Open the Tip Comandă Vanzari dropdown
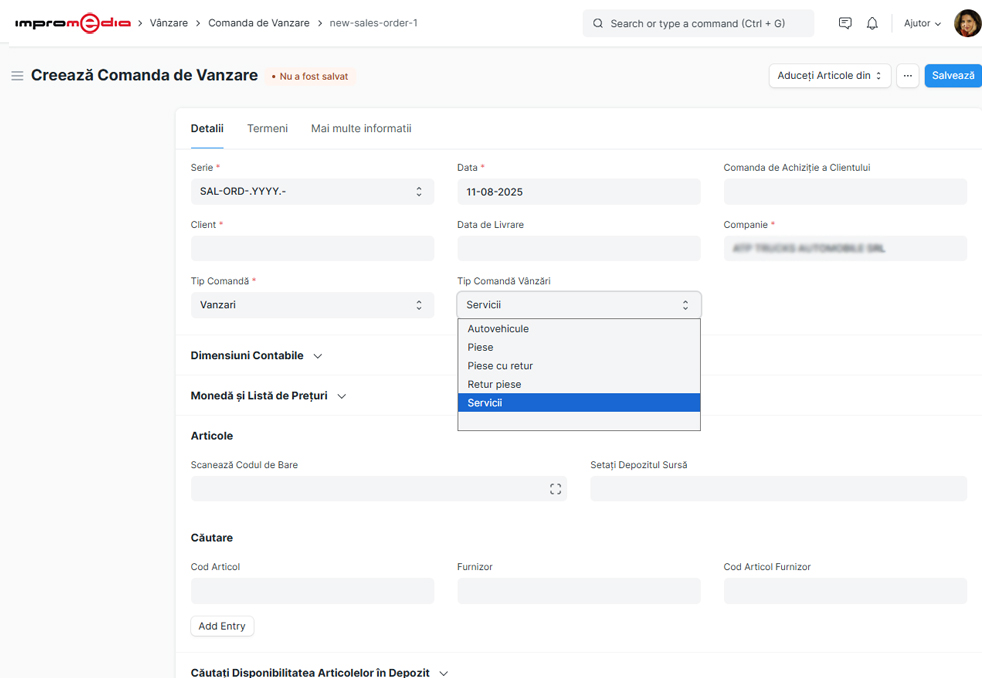982x678 pixels. (312, 305)
